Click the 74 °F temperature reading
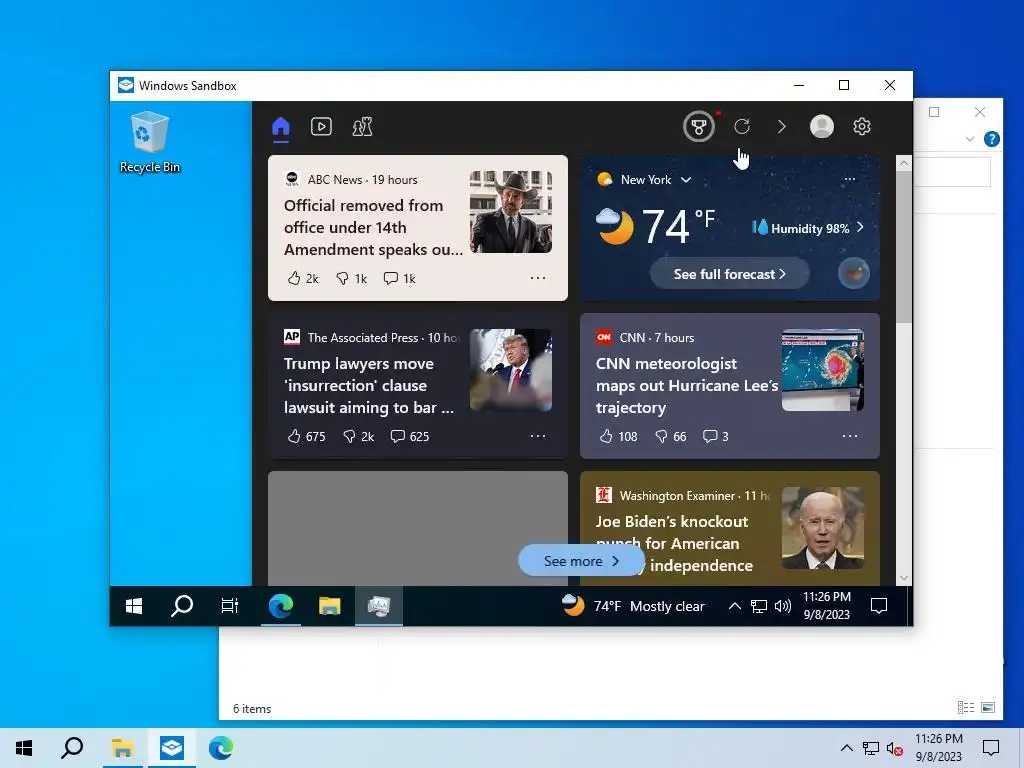 pyautogui.click(x=678, y=226)
